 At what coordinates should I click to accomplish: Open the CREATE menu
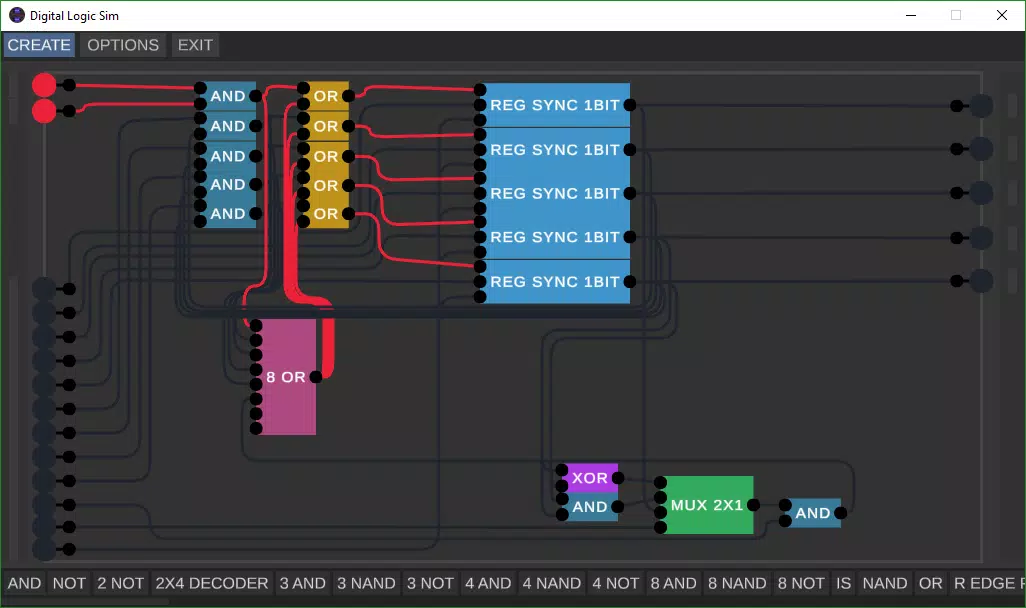click(x=39, y=45)
